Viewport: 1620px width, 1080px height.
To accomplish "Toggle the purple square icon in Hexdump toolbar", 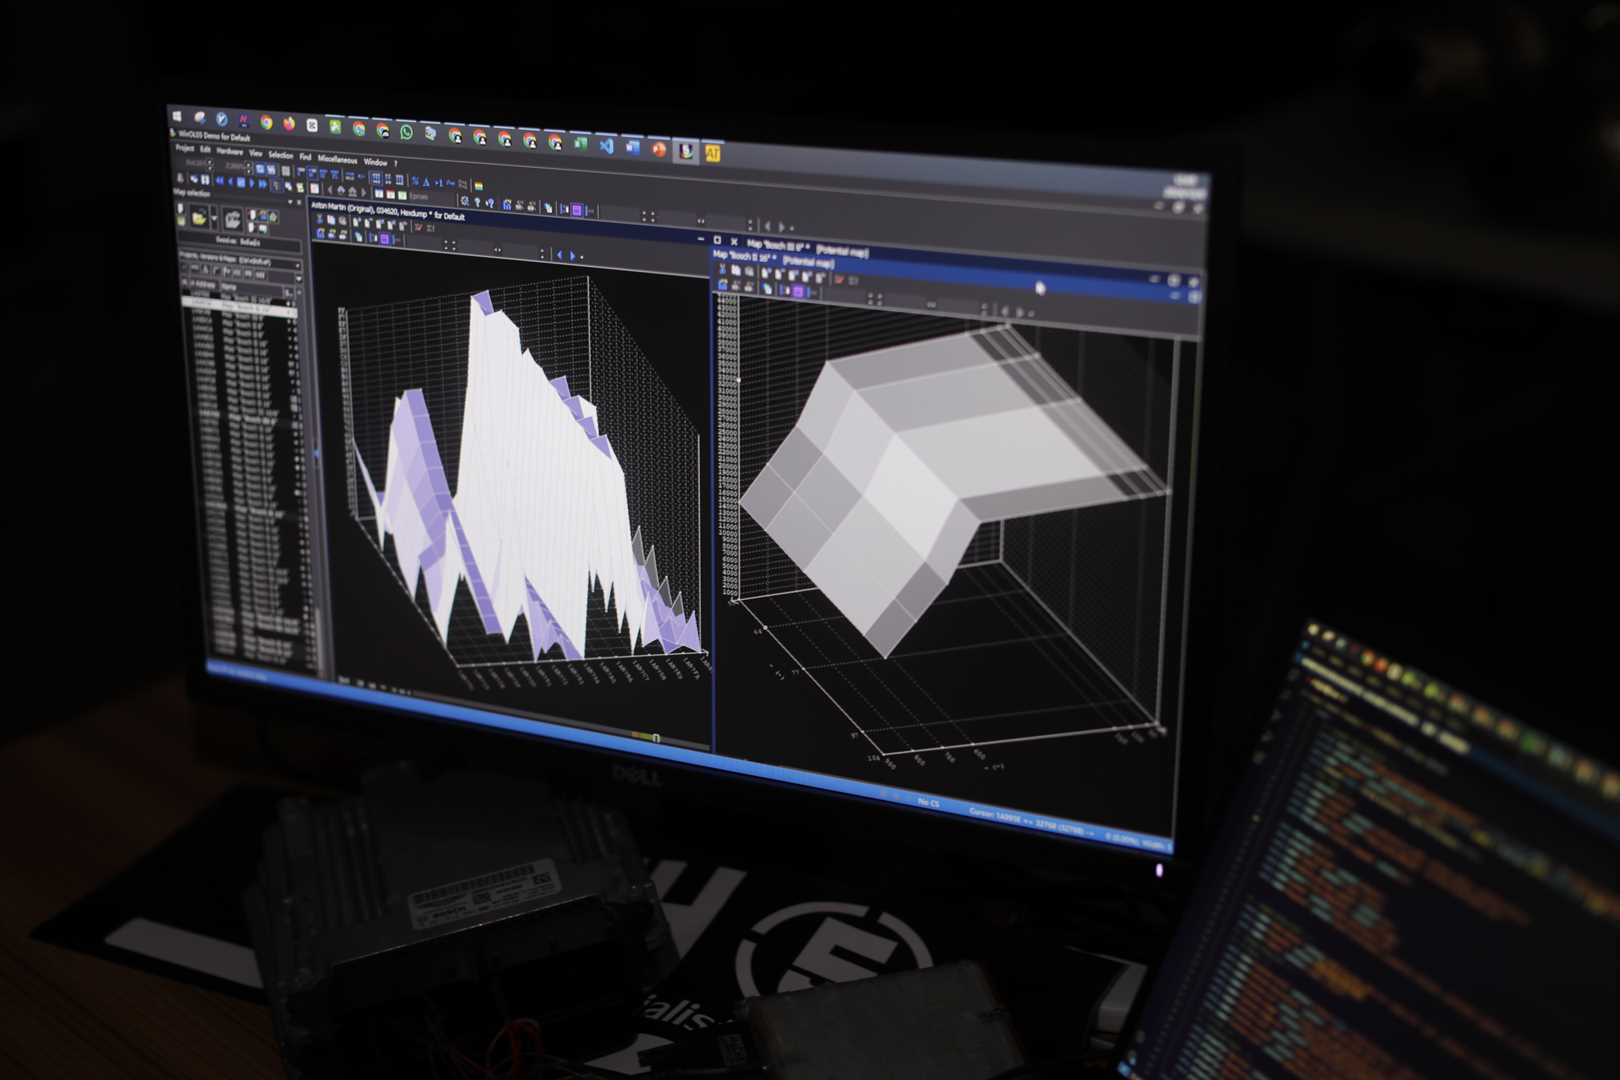I will [x=385, y=239].
